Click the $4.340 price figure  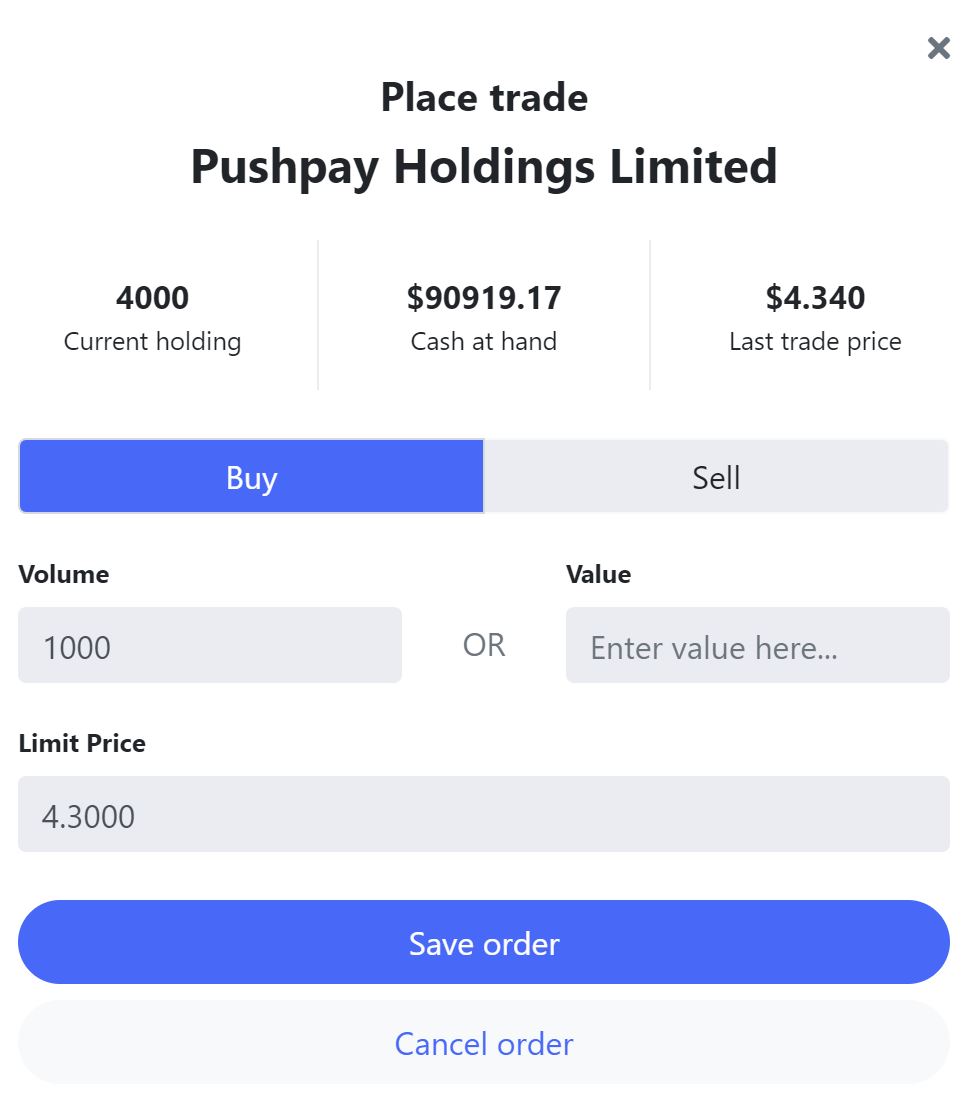pyautogui.click(x=815, y=298)
